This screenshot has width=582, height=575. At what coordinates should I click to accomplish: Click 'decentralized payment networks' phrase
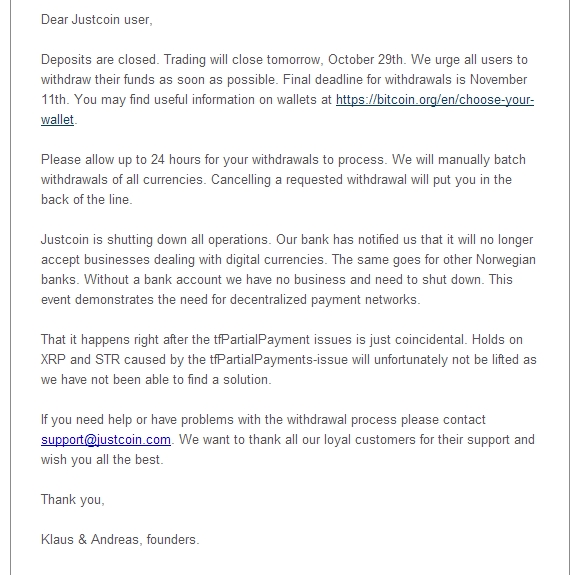click(325, 300)
